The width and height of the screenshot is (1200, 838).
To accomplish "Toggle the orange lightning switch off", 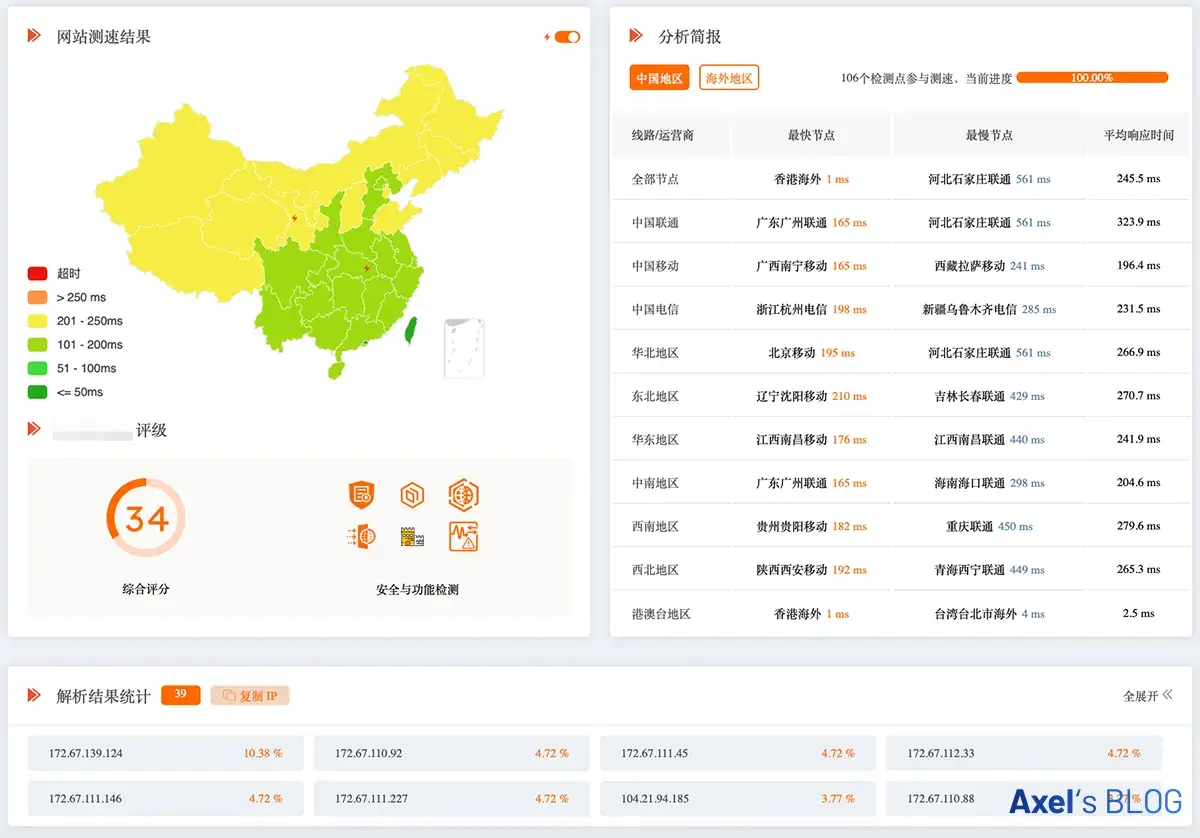I will [x=567, y=37].
